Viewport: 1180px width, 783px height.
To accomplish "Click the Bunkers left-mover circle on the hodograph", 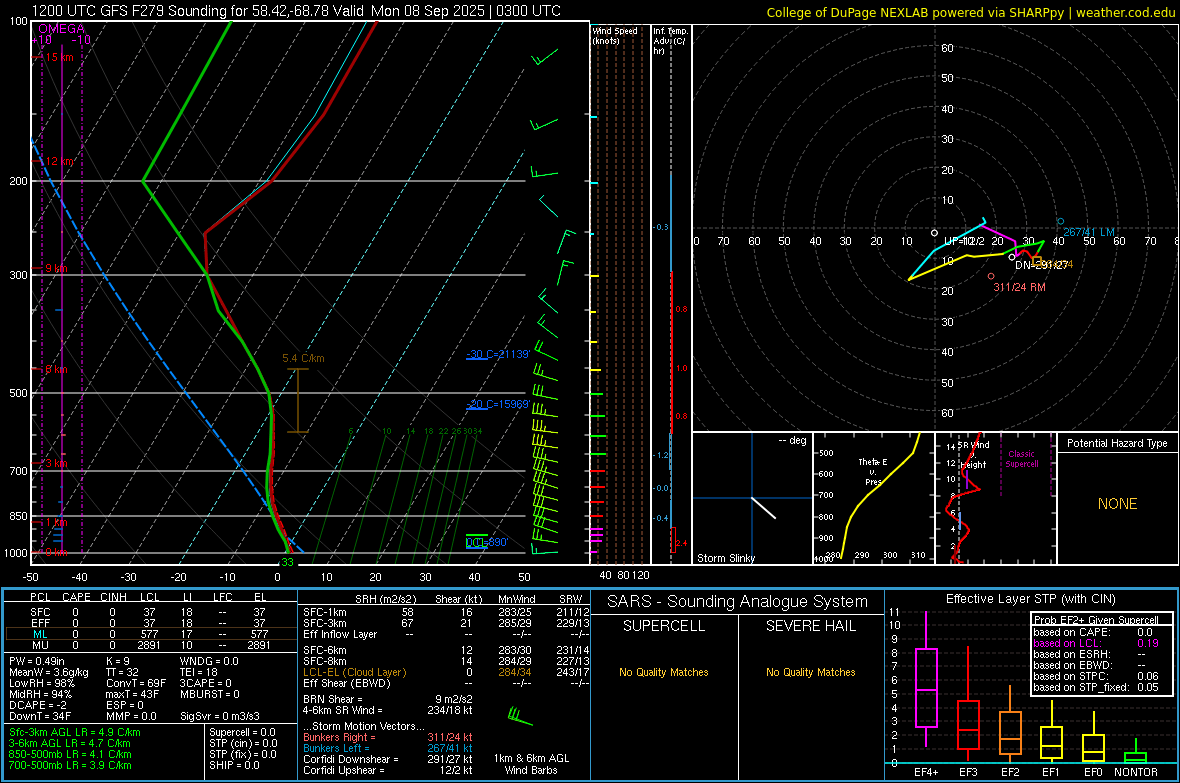I will (x=1060, y=221).
